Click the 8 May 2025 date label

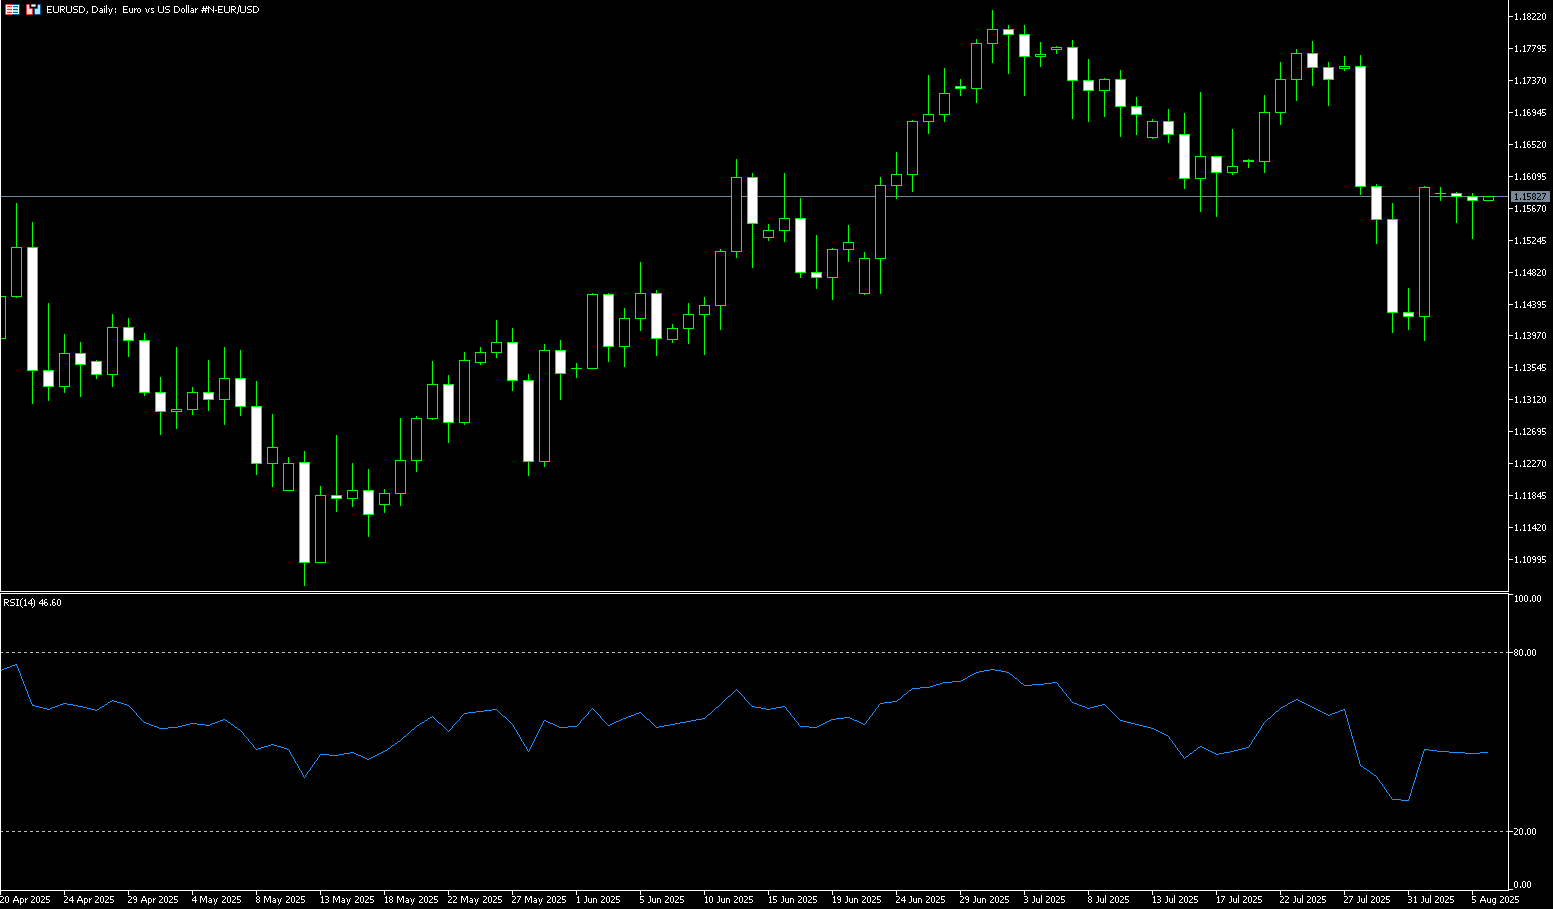[x=281, y=900]
